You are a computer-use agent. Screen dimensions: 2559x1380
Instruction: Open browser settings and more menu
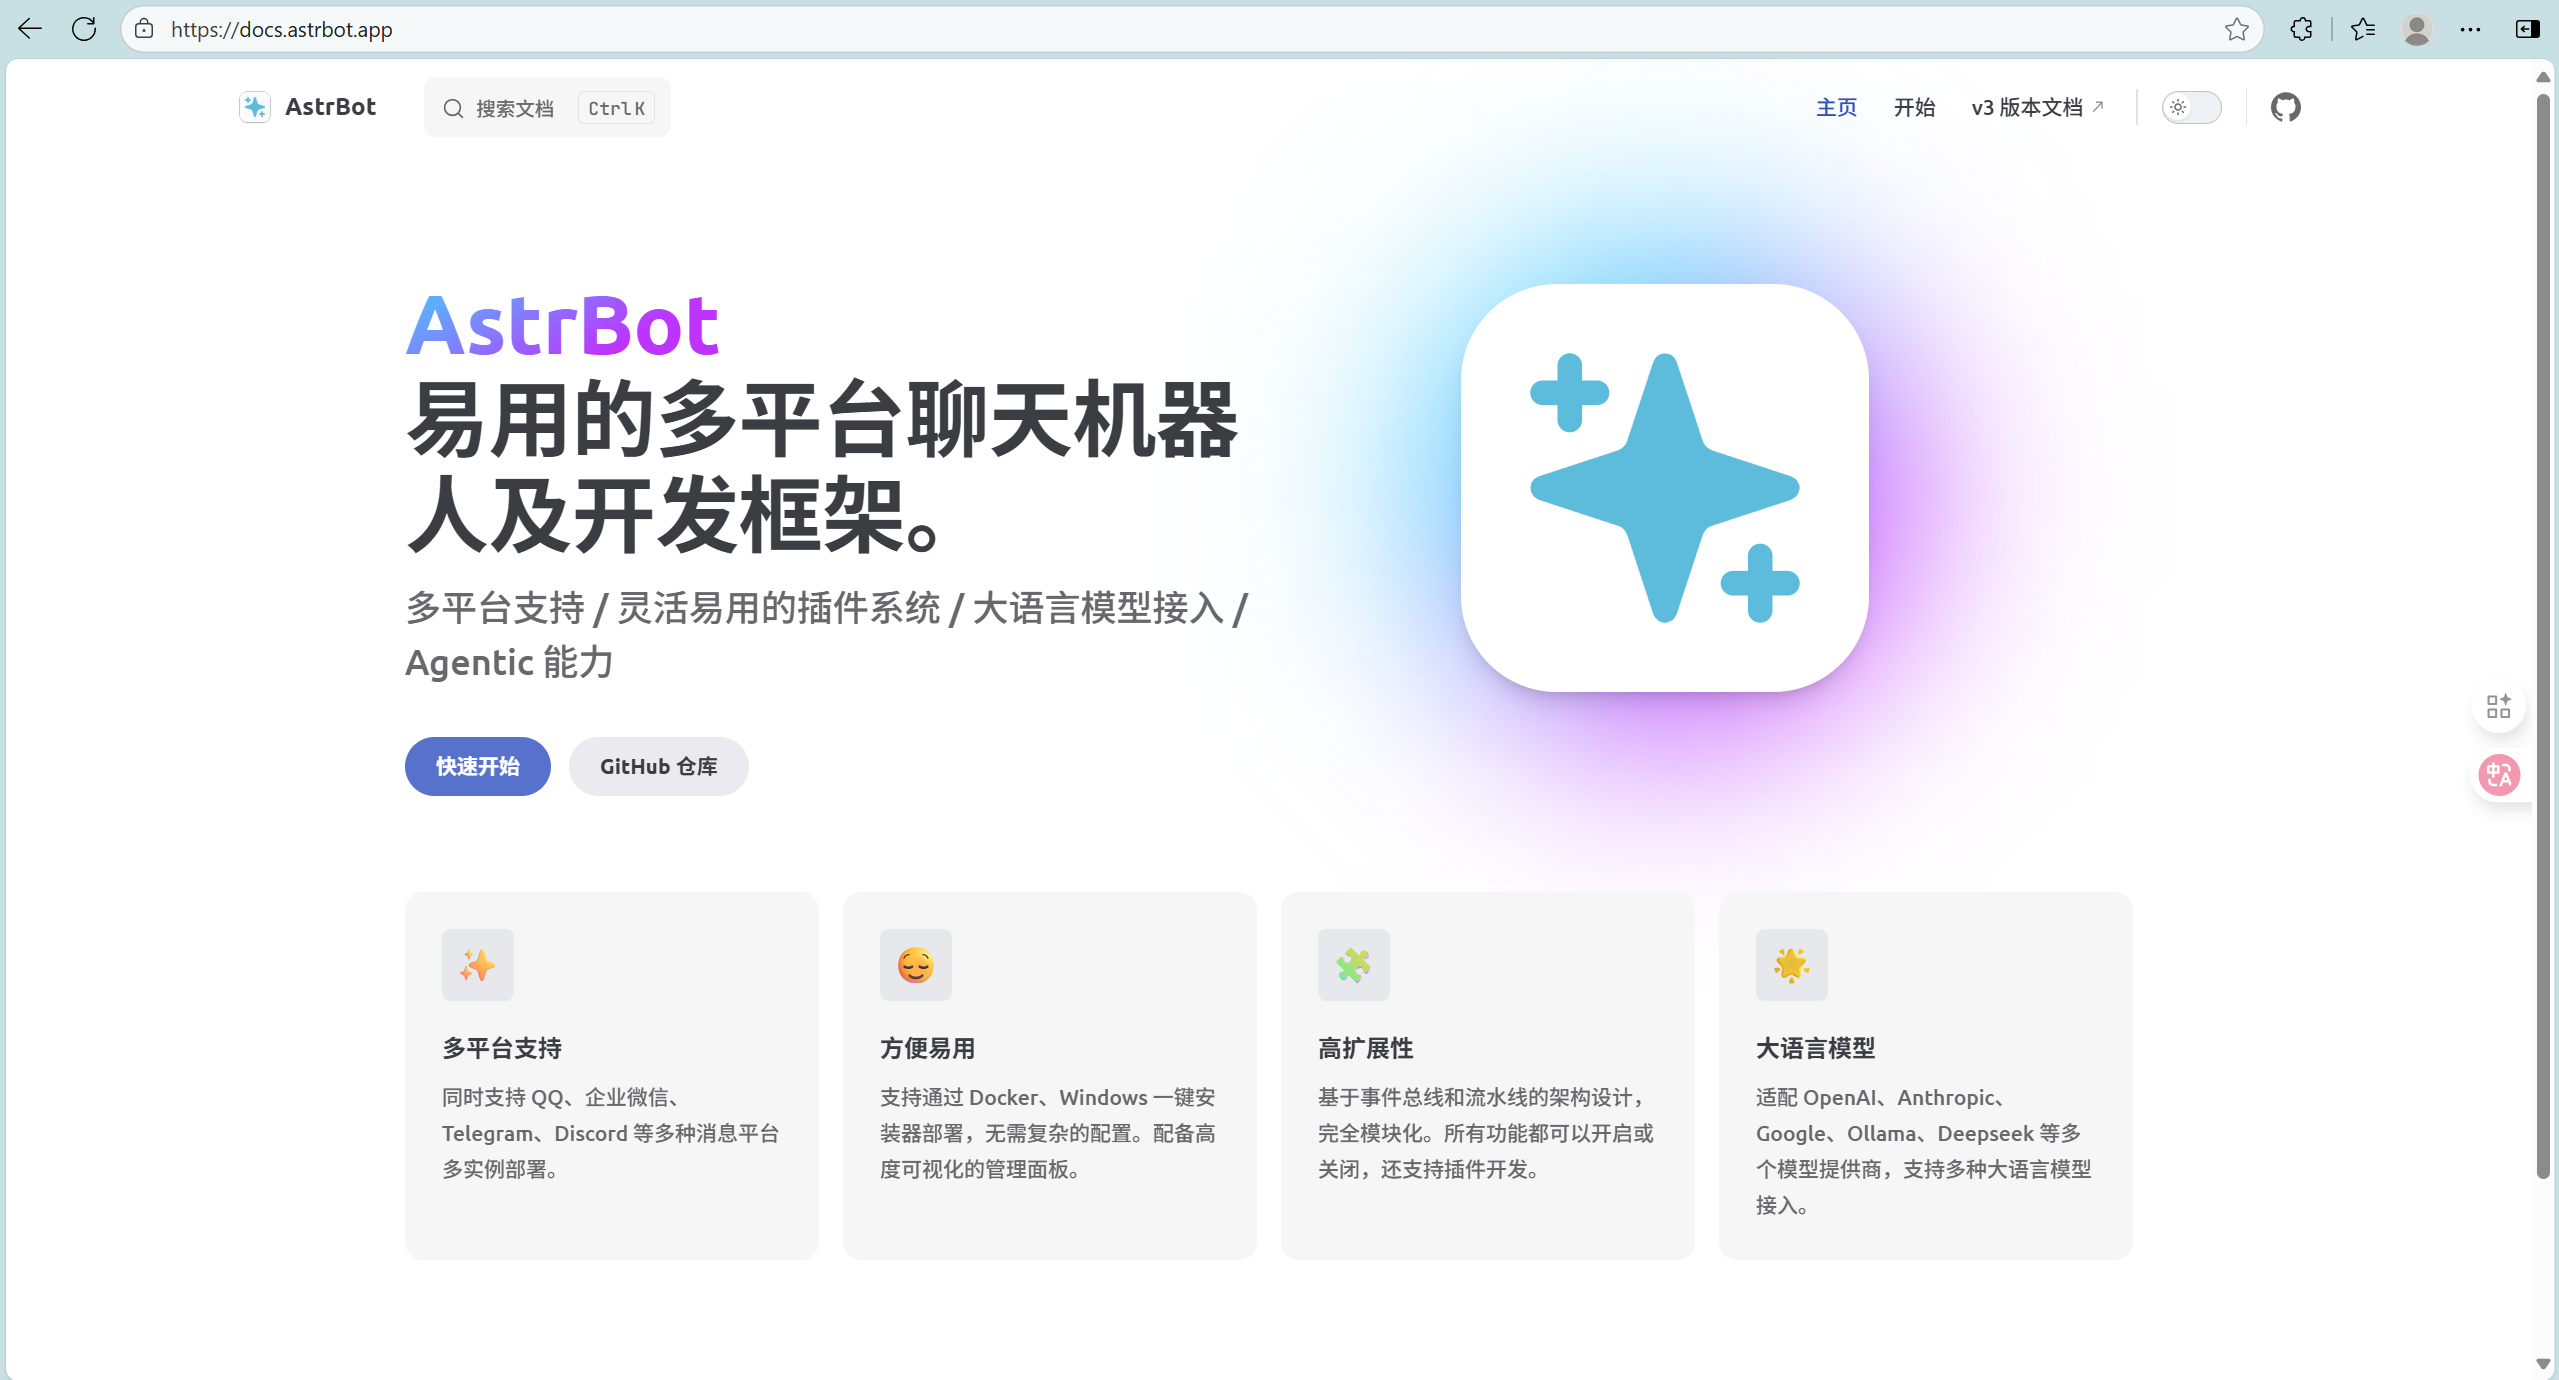click(2470, 29)
